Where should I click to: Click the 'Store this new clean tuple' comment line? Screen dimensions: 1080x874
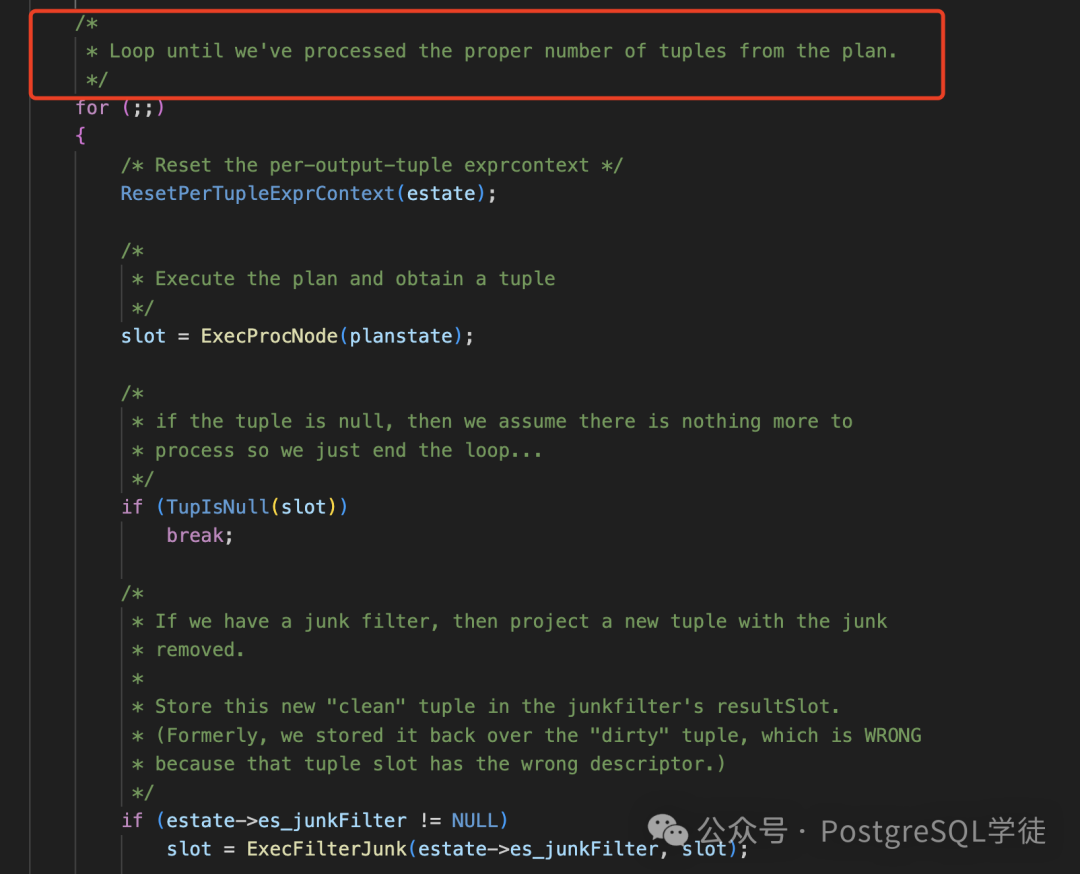[x=485, y=707]
